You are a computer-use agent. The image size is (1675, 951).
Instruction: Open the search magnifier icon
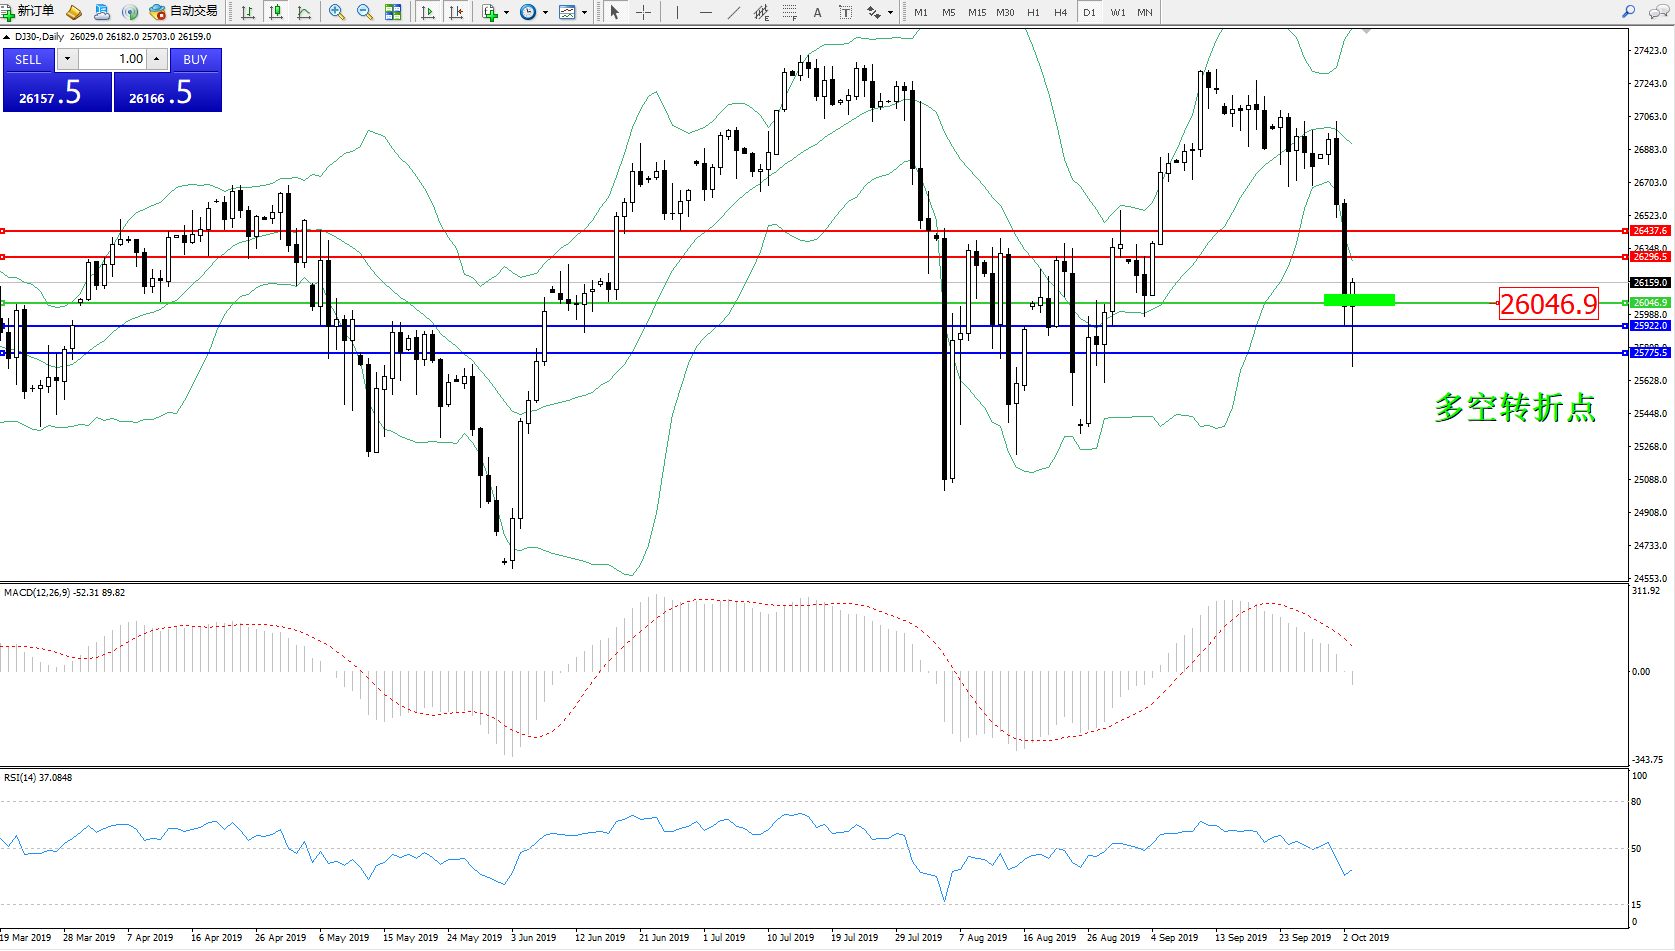point(1628,12)
